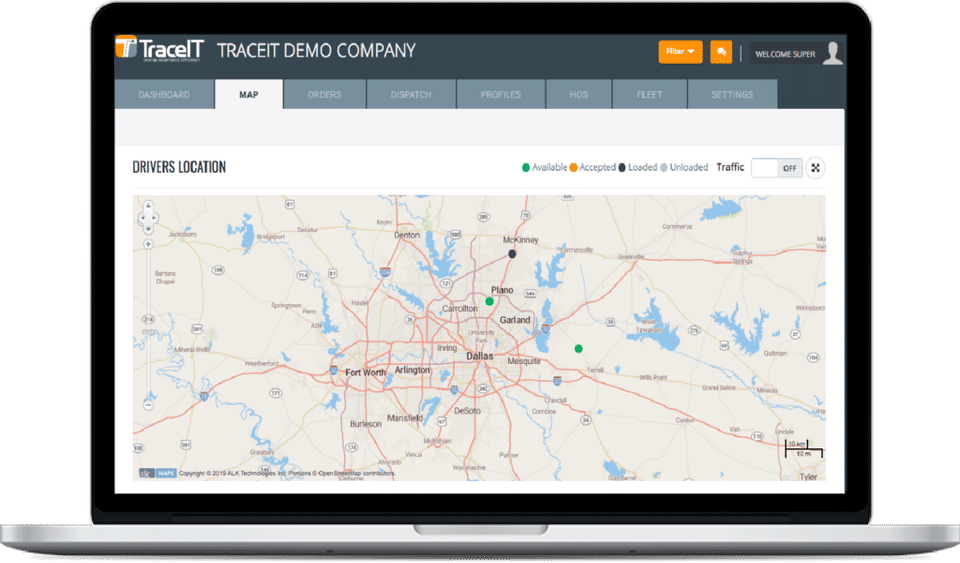Click the user profile avatar
Viewport: 960px width, 563px height.
(x=833, y=53)
